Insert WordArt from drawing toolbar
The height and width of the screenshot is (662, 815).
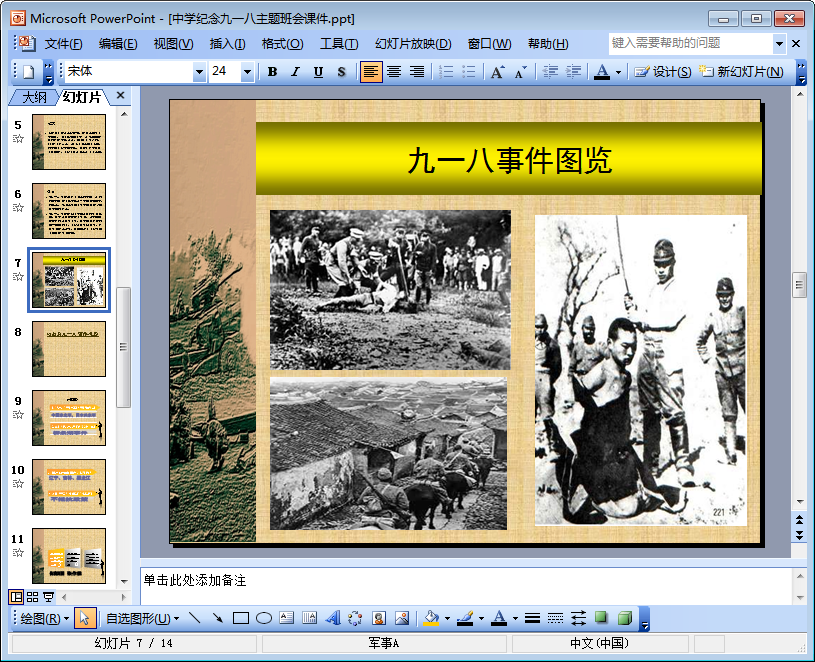[333, 618]
